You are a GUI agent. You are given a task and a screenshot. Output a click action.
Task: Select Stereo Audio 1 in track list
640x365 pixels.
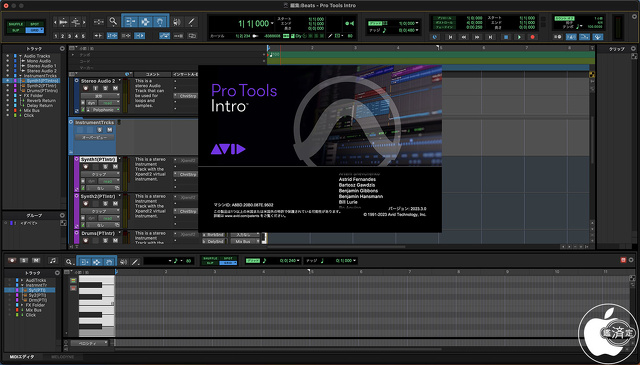pyautogui.click(x=42, y=66)
